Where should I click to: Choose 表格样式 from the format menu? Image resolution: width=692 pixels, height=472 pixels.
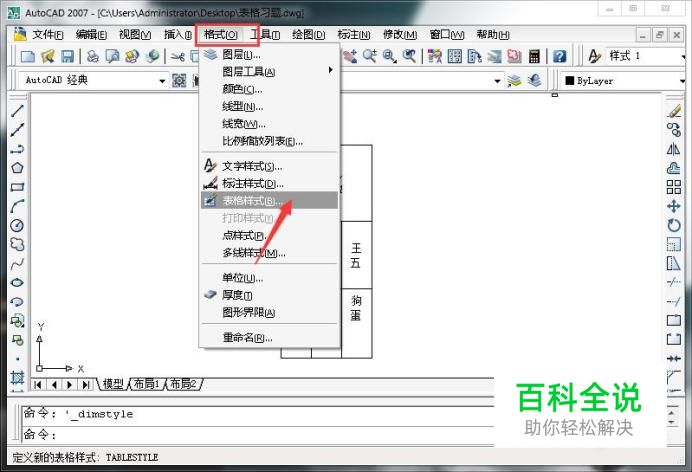(269, 201)
